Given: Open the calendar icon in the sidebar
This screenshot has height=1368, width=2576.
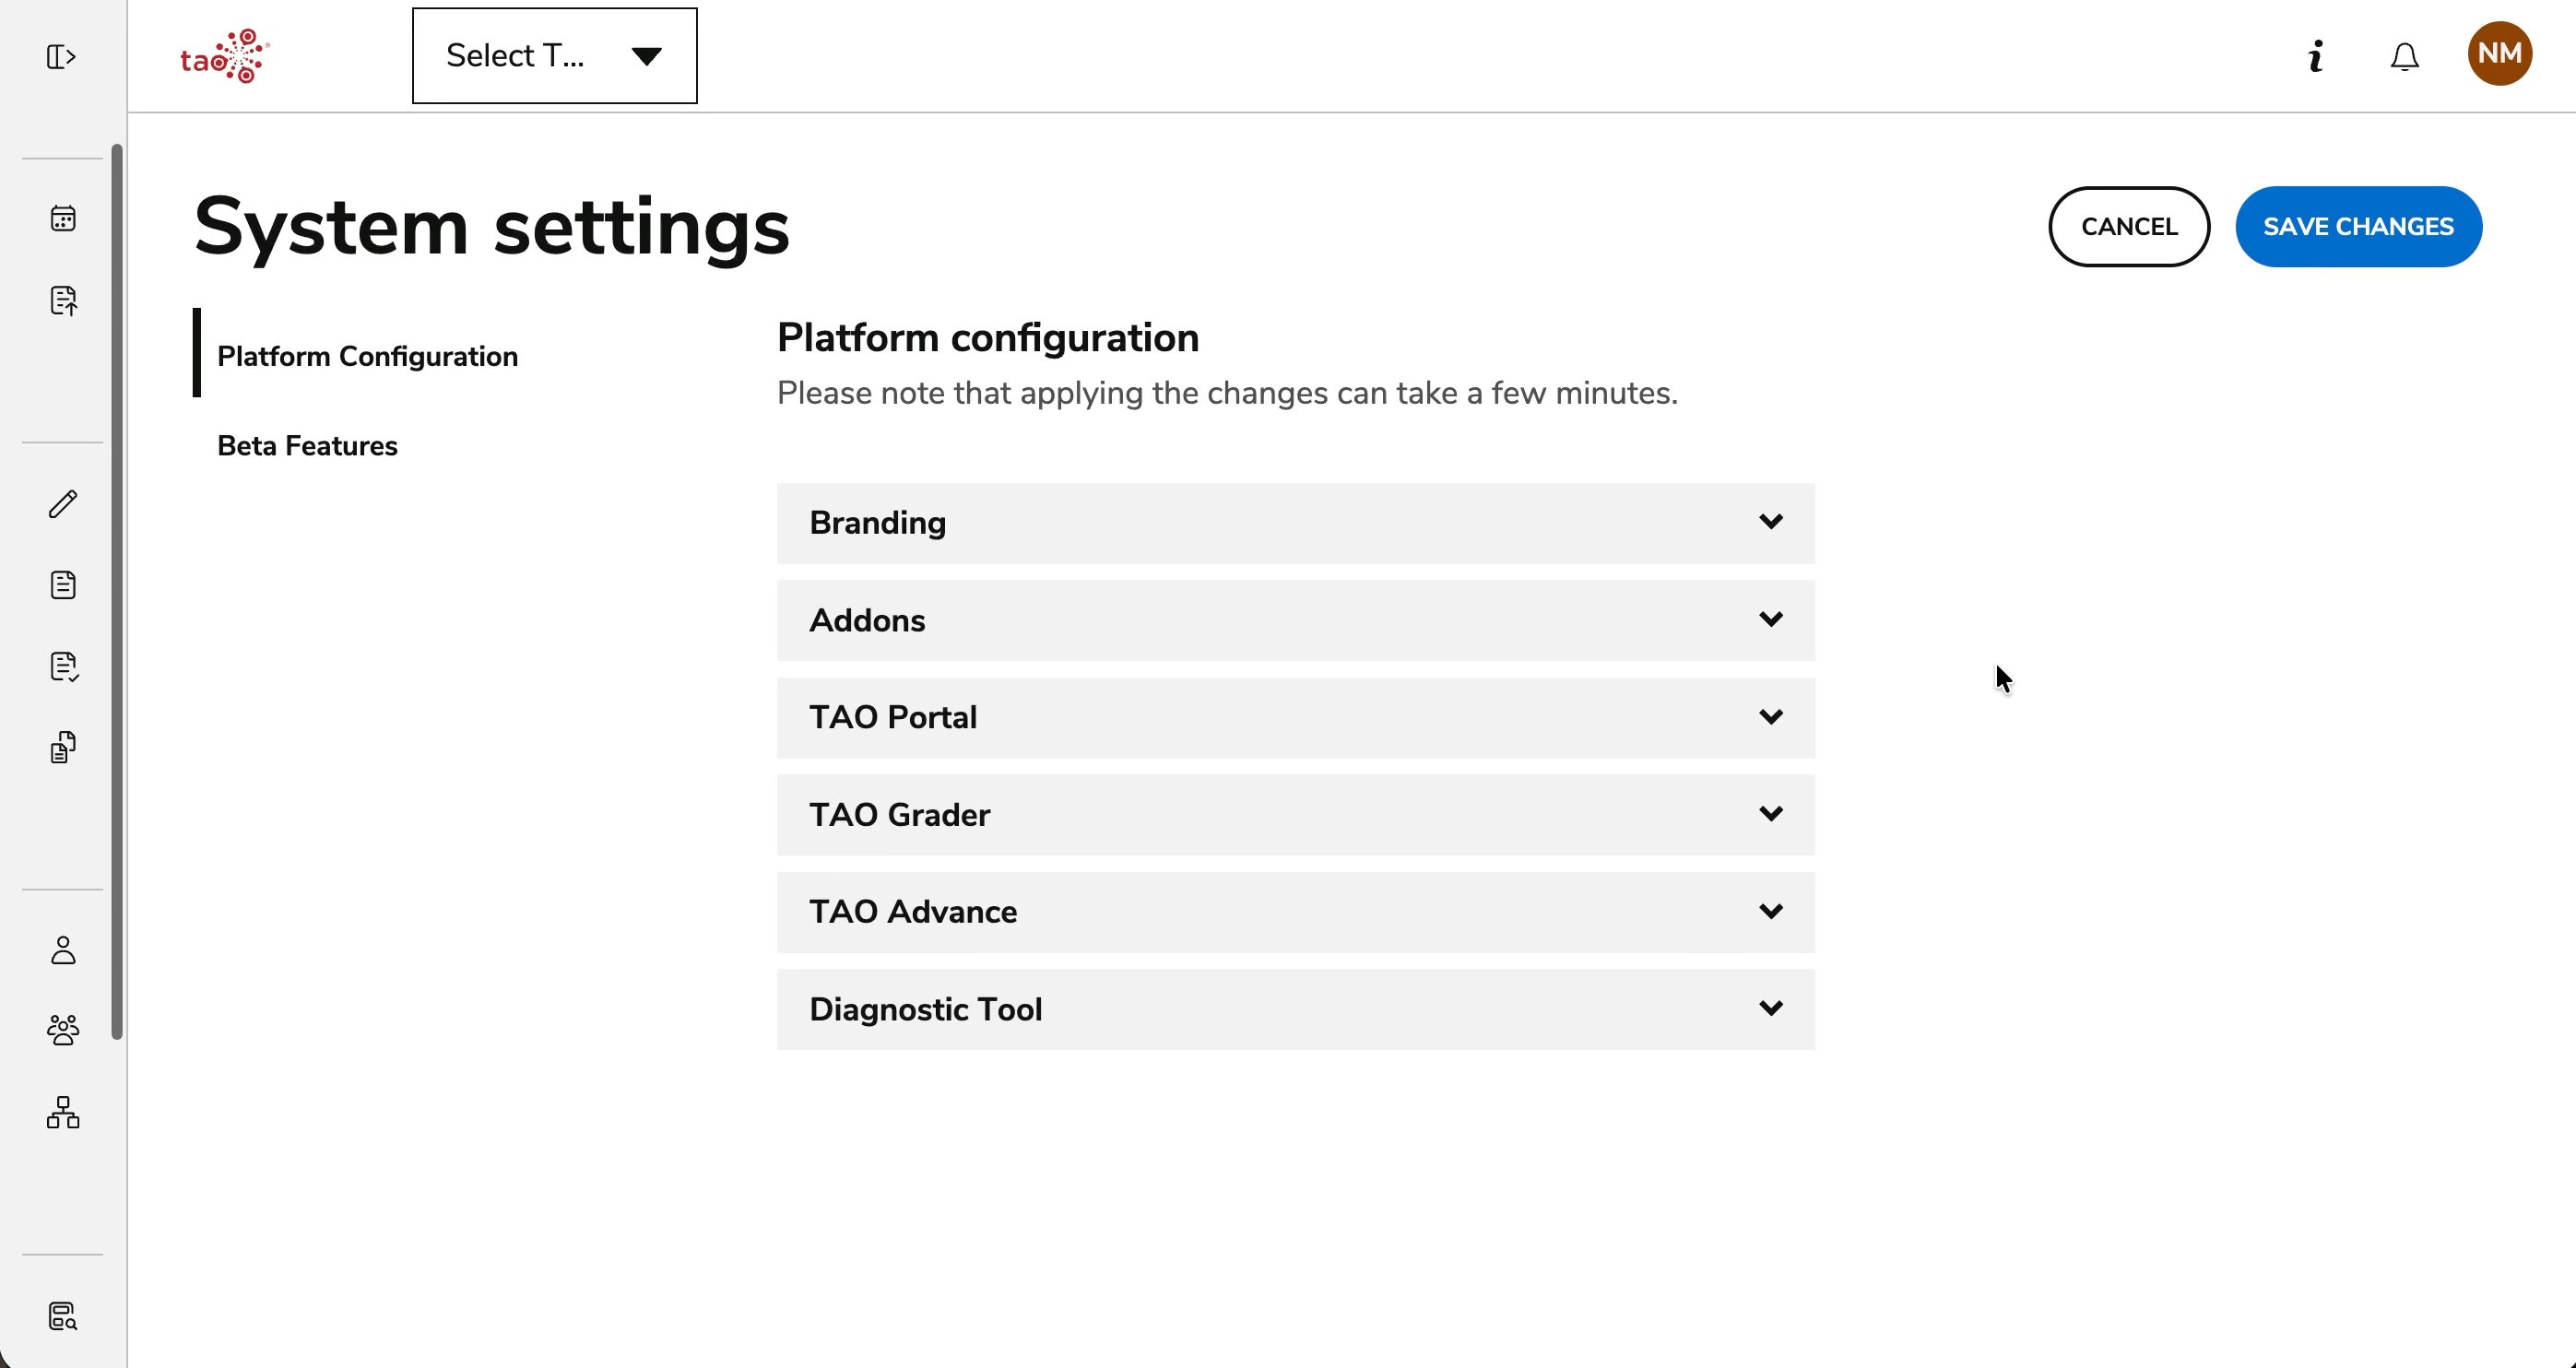Looking at the screenshot, I should [63, 218].
